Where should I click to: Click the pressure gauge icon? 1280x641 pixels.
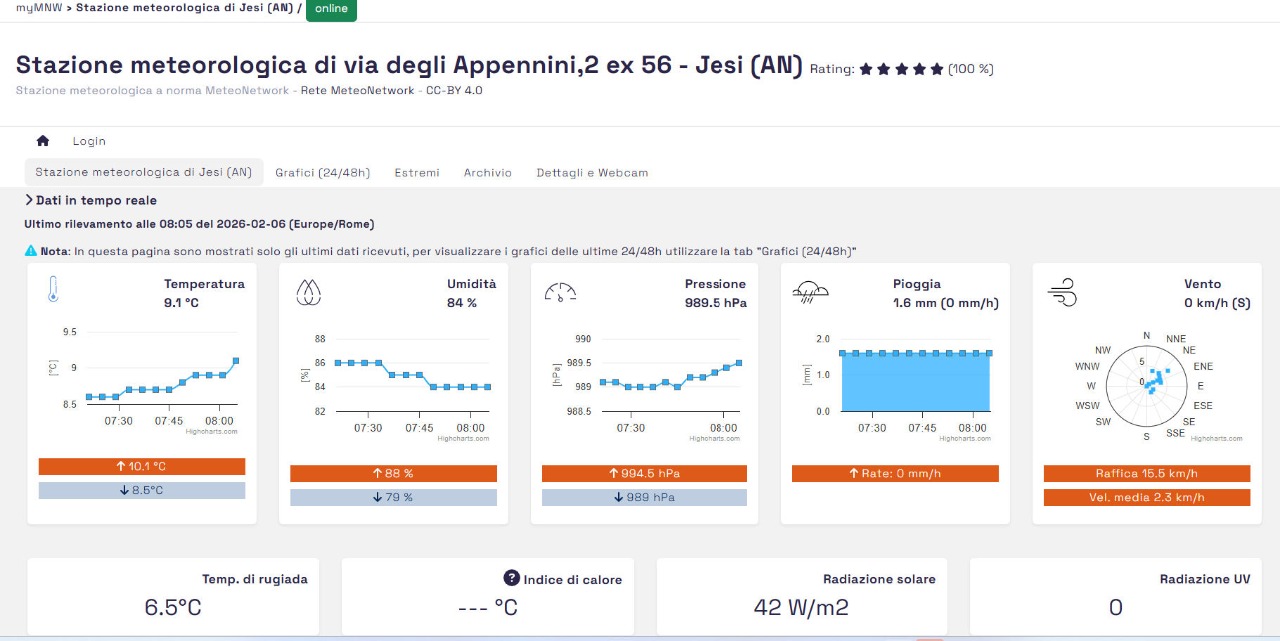pyautogui.click(x=560, y=292)
